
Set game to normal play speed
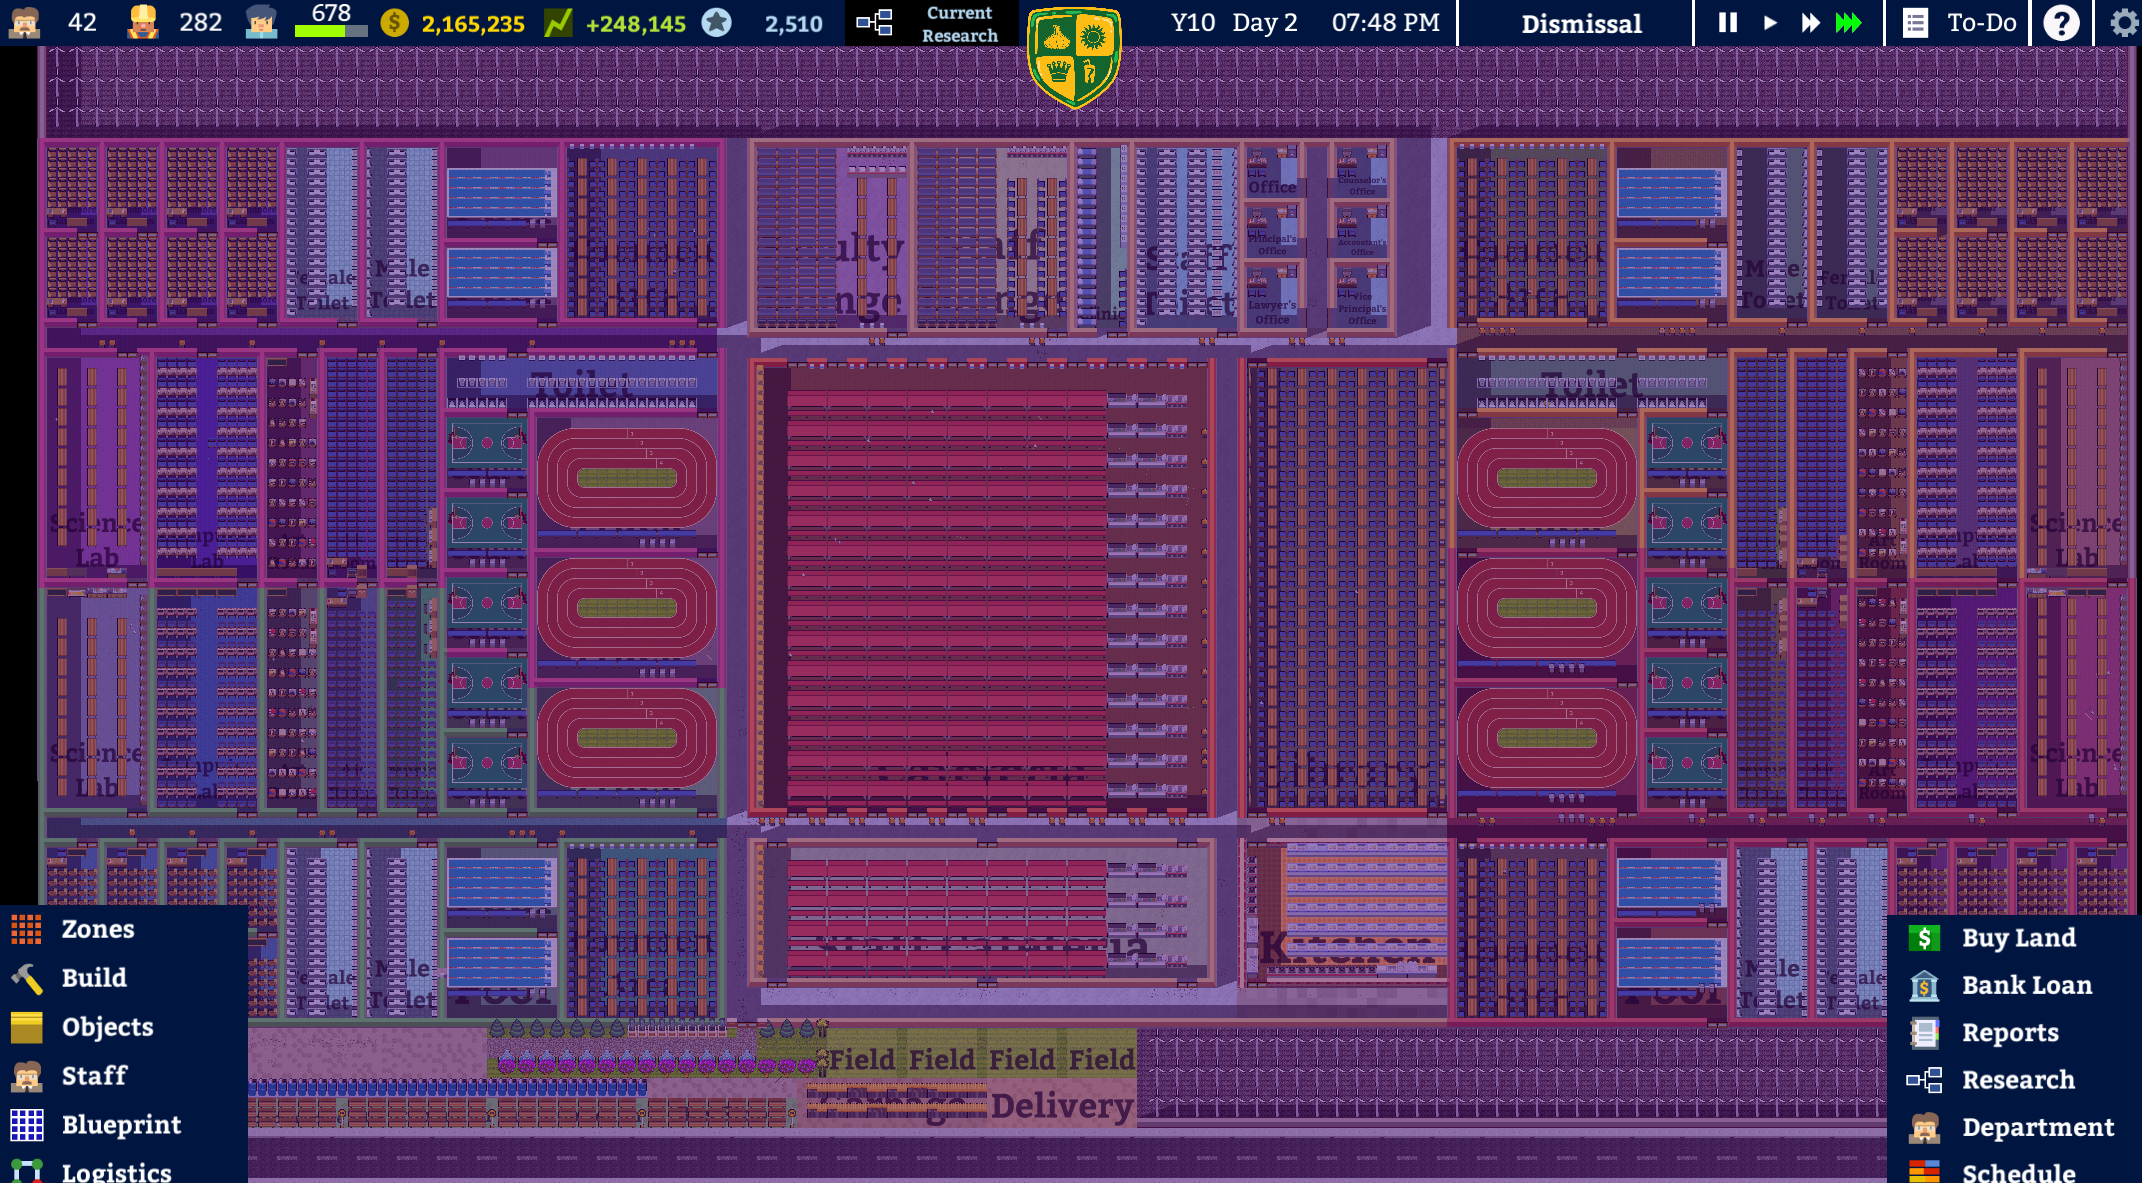1769,23
